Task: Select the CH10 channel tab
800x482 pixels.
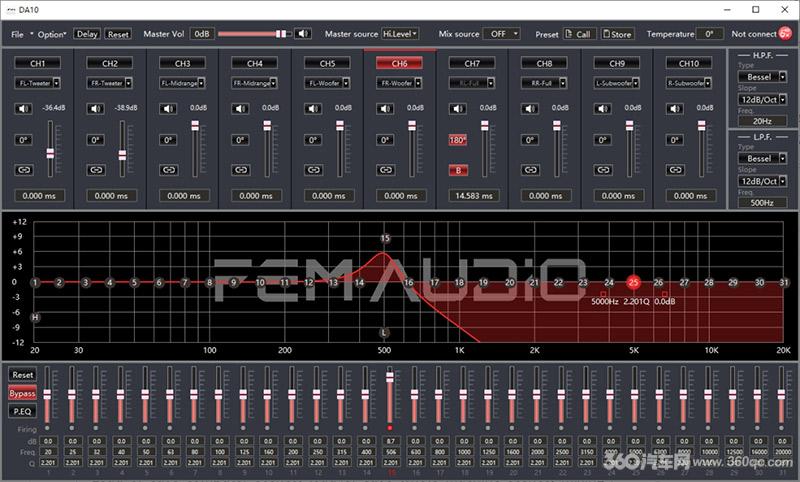Action: 689,63
